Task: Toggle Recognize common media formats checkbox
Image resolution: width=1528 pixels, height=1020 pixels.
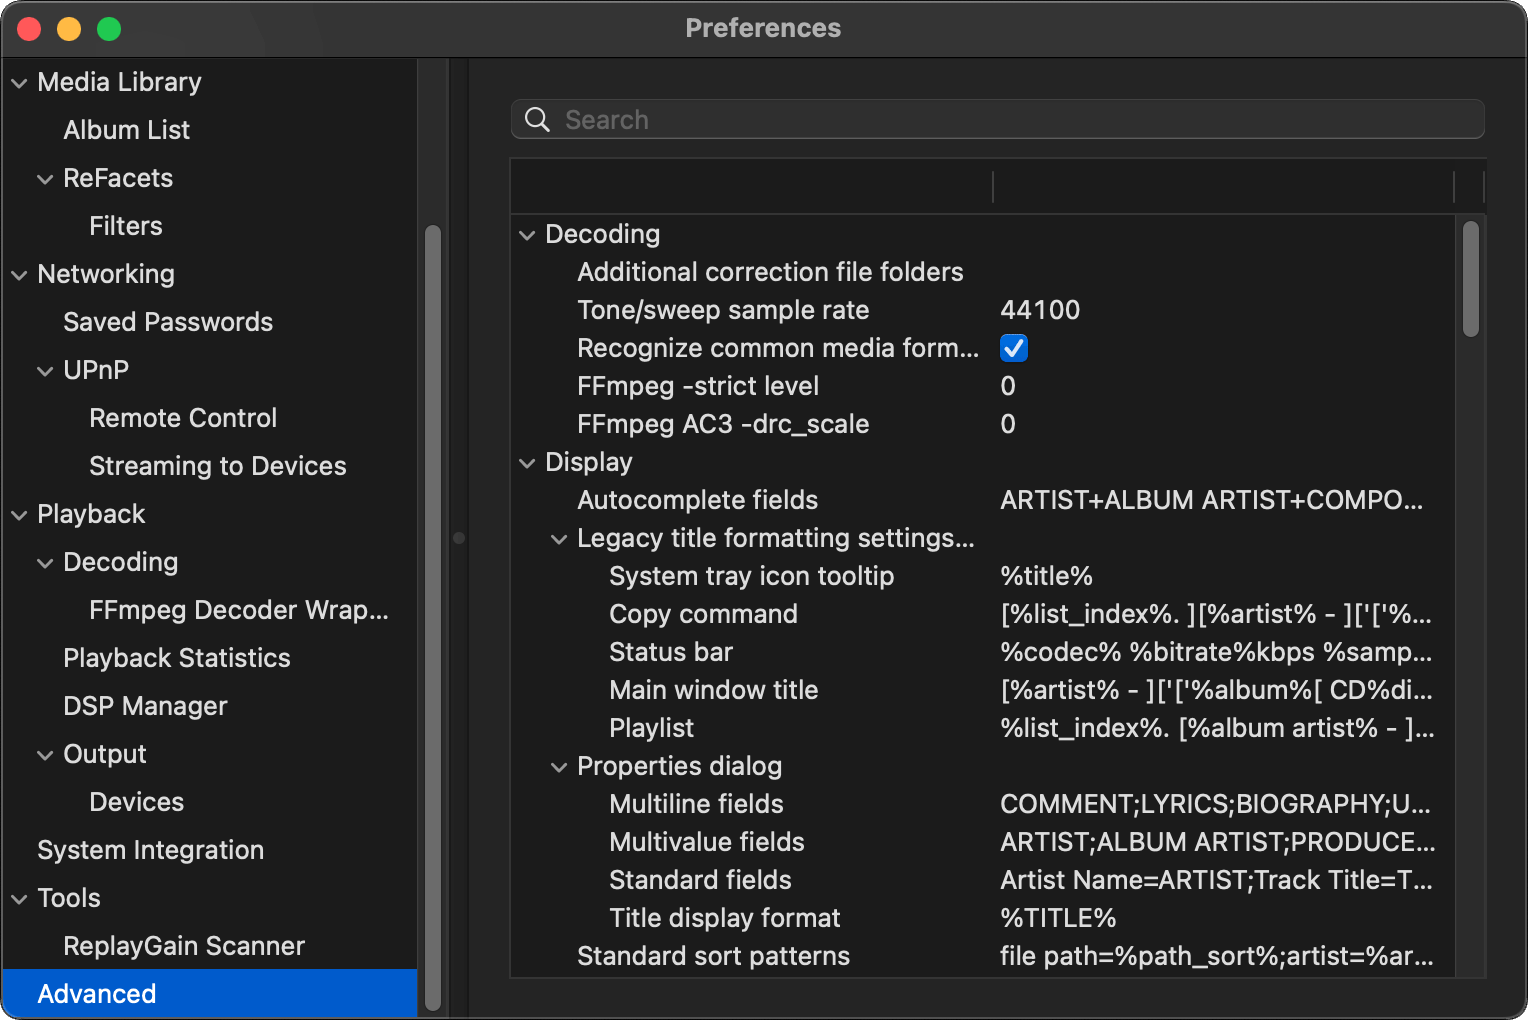Action: [x=1013, y=348]
